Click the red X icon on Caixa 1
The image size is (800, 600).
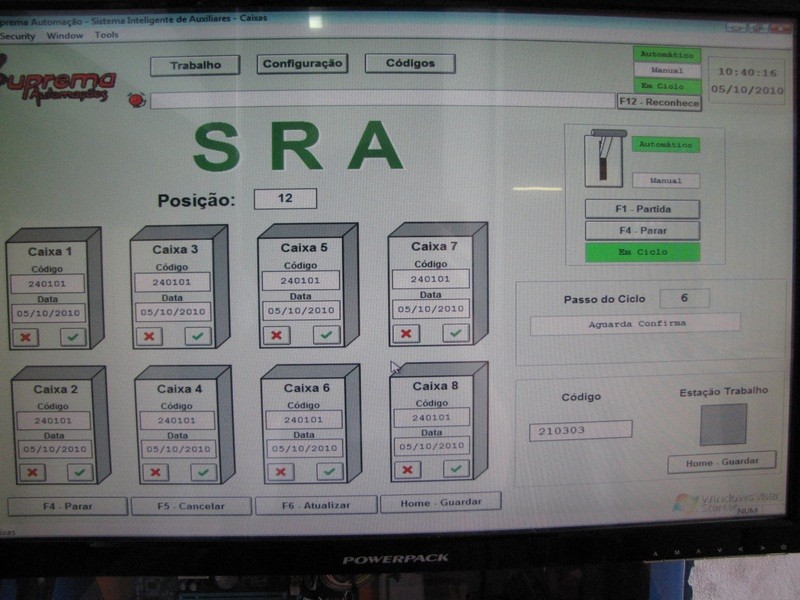click(x=26, y=338)
